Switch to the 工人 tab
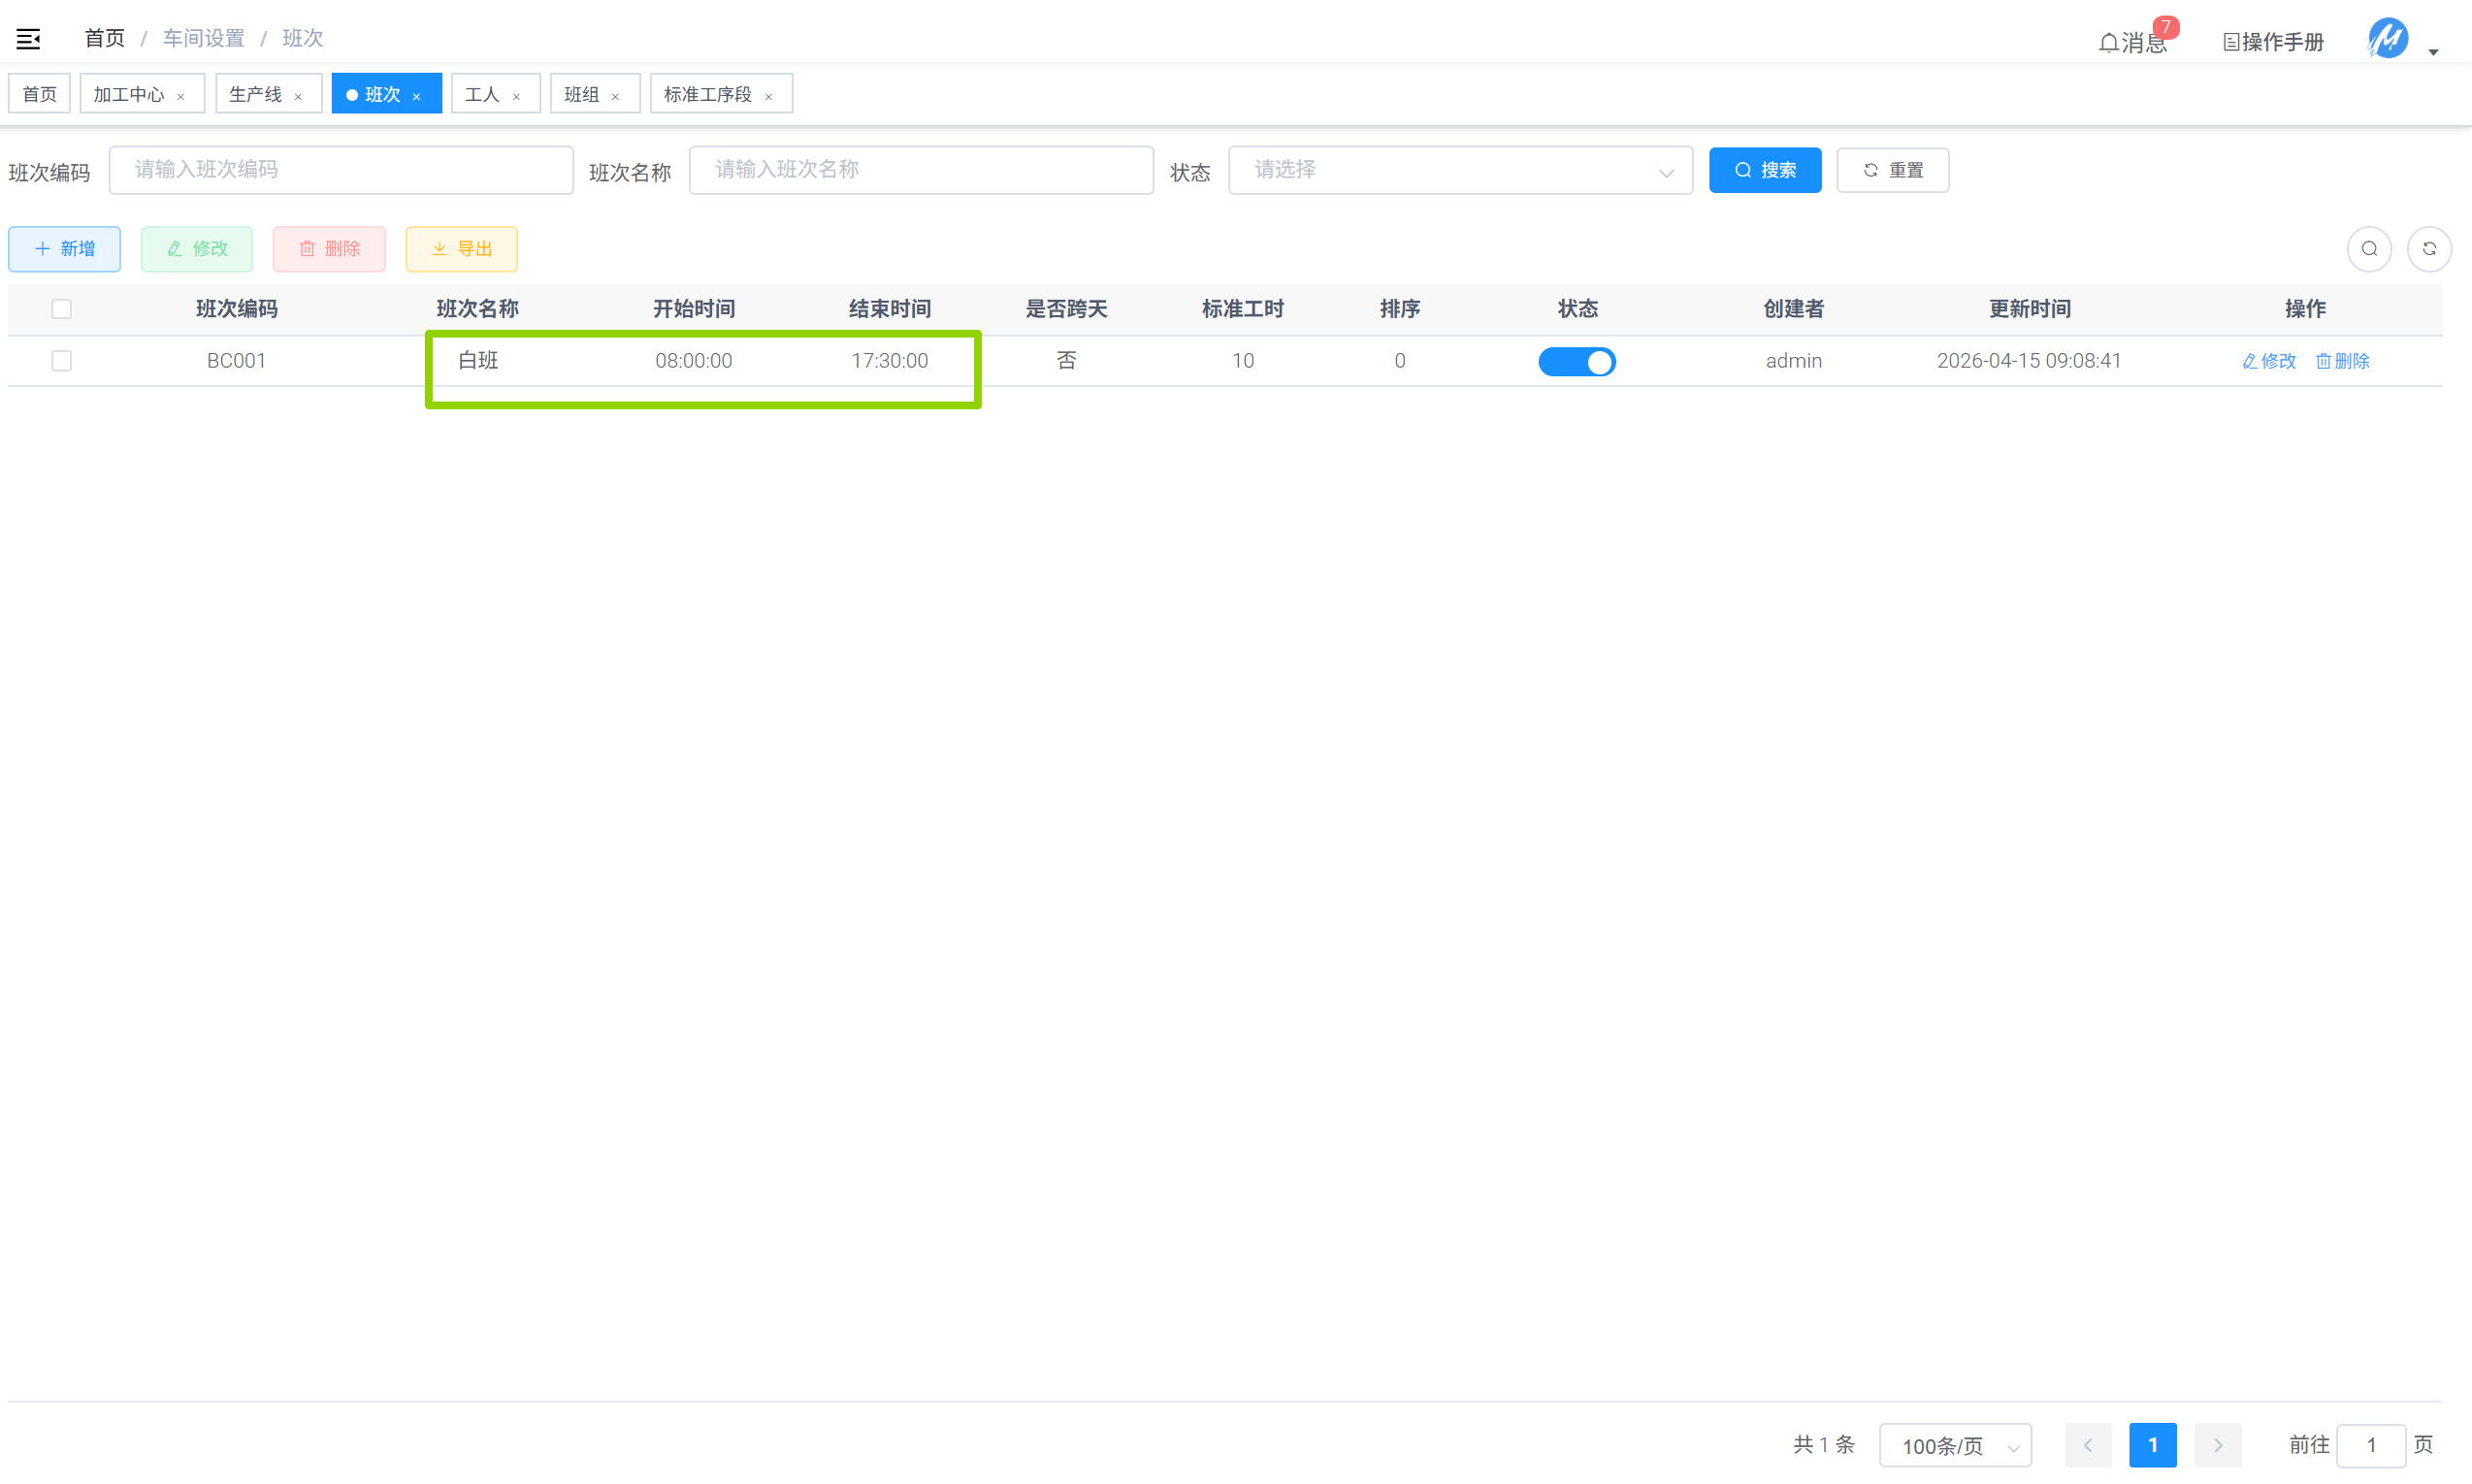Viewport: 2472px width, 1484px height. 482,94
